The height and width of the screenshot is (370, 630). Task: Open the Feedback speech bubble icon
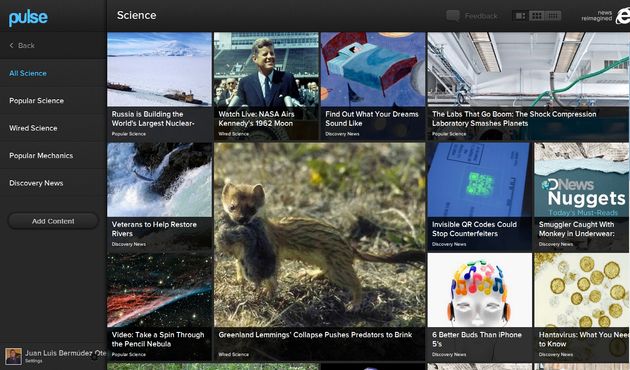click(453, 16)
